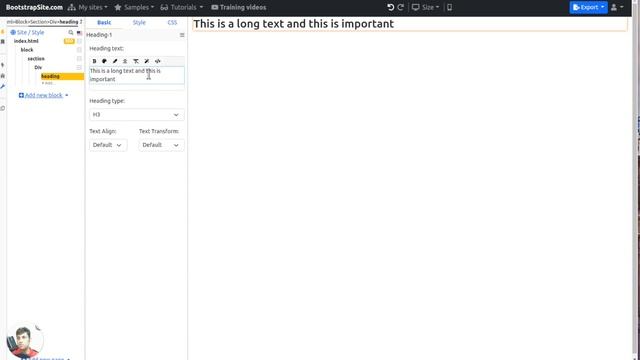This screenshot has height=360, width=640.
Task: Click the strikethrough icon in heading toolbar
Action: pyautogui.click(x=125, y=61)
